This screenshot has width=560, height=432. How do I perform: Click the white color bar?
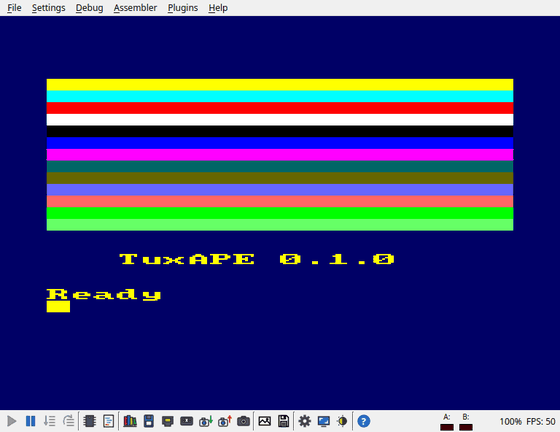tap(280, 120)
